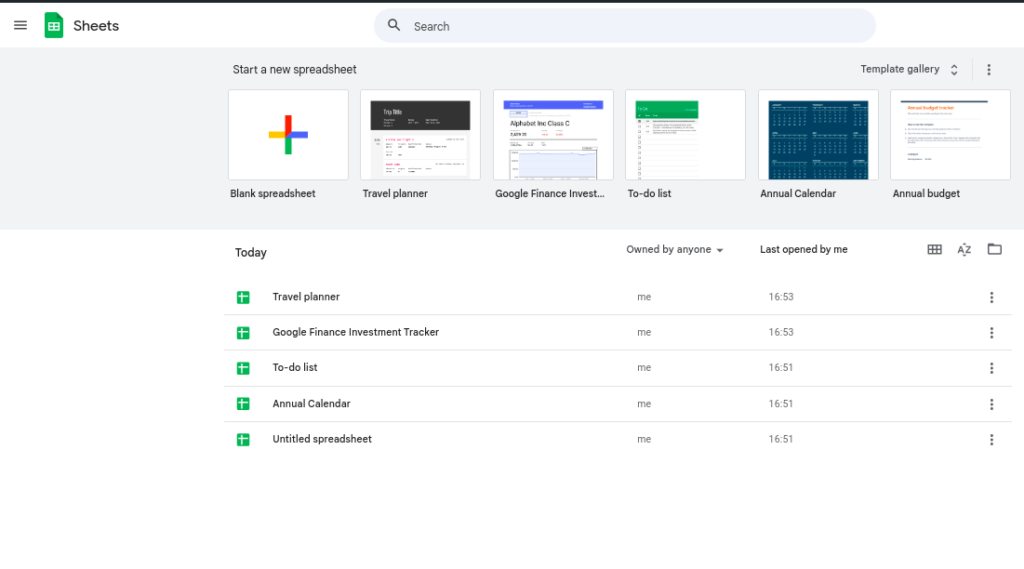The image size is (1024, 569).
Task: Open the Travel planner file
Action: click(618, 297)
